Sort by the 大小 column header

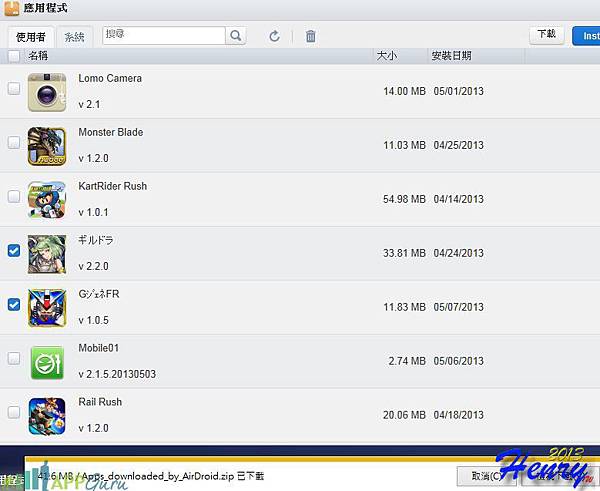point(386,56)
